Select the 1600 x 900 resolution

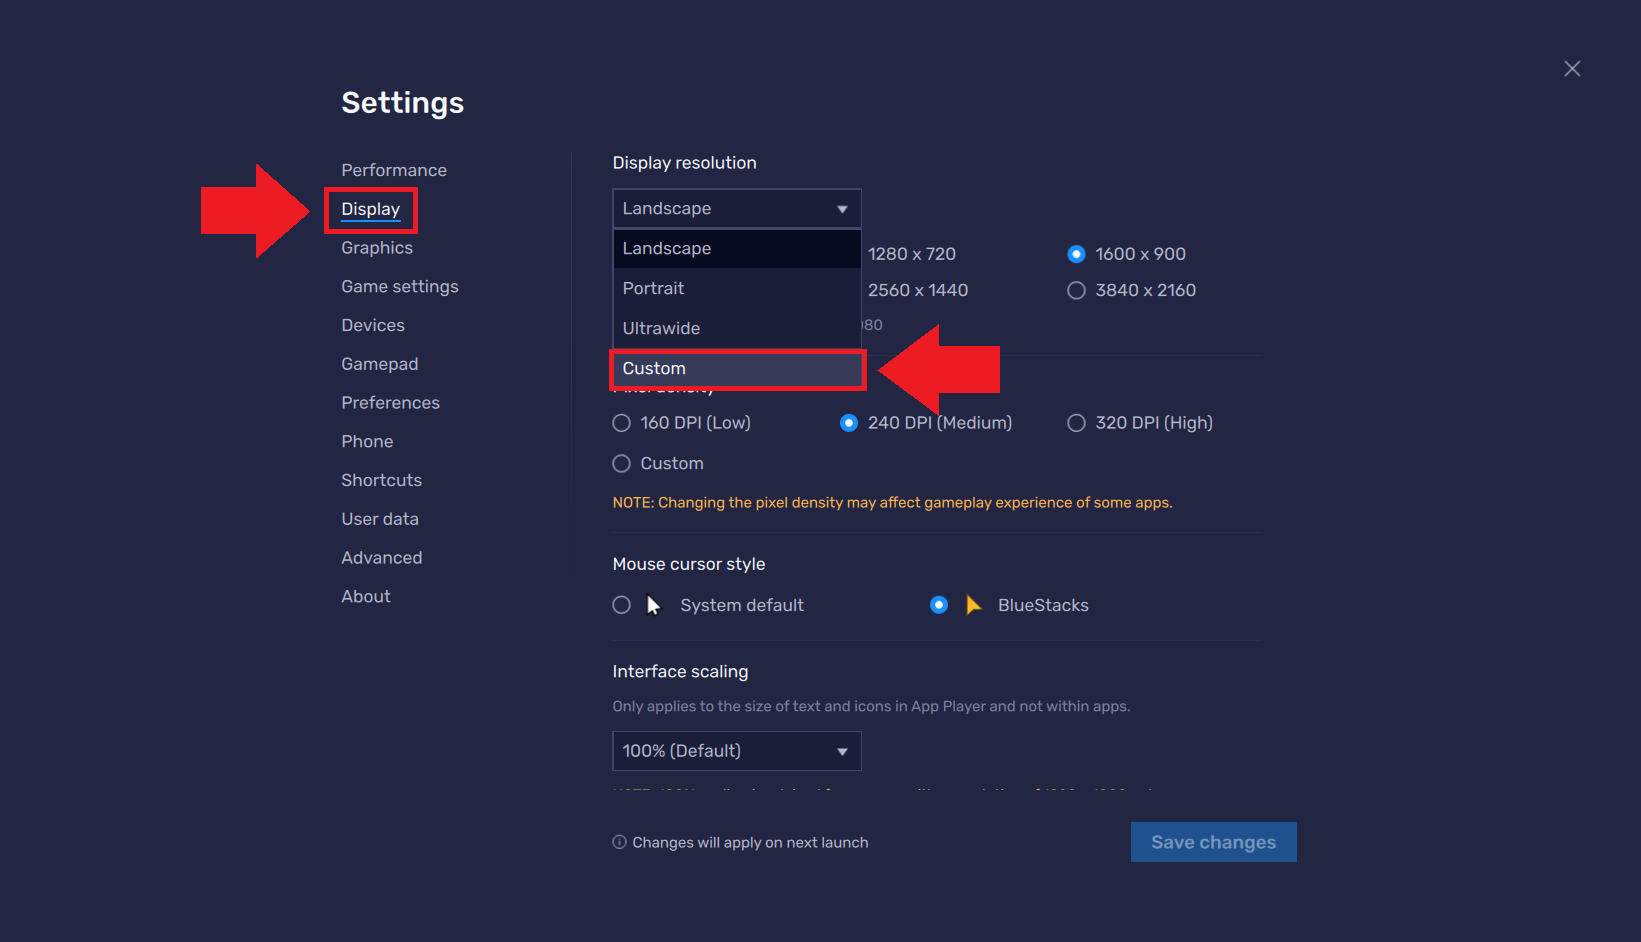[1076, 254]
